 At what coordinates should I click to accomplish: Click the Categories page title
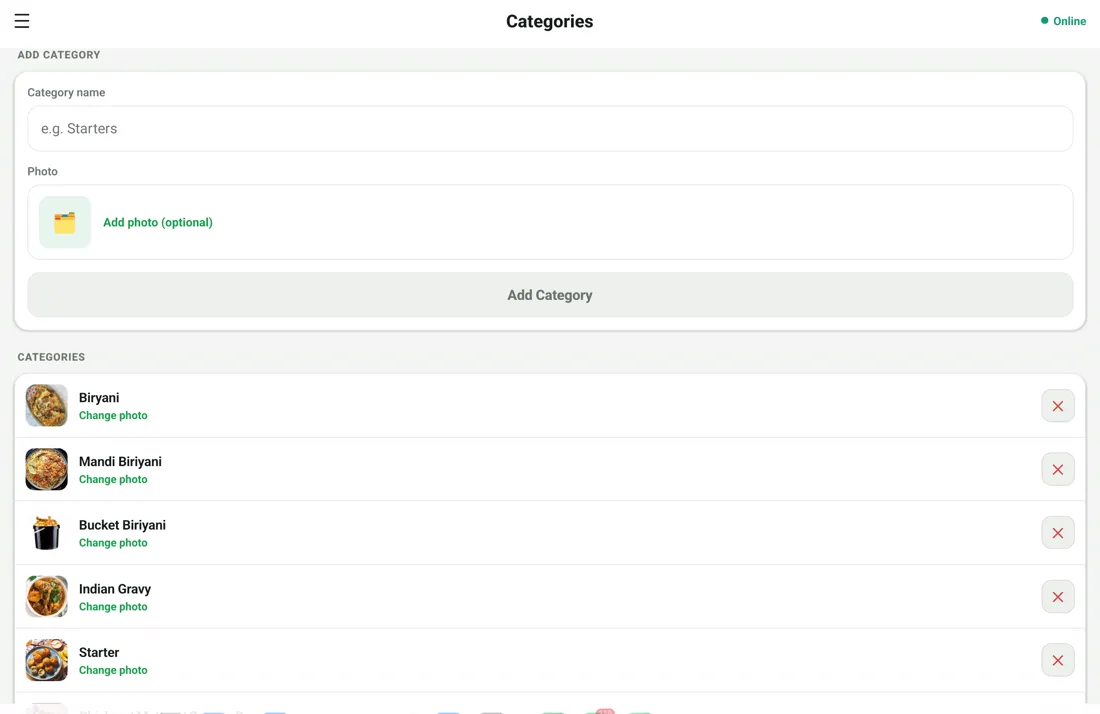click(x=550, y=22)
